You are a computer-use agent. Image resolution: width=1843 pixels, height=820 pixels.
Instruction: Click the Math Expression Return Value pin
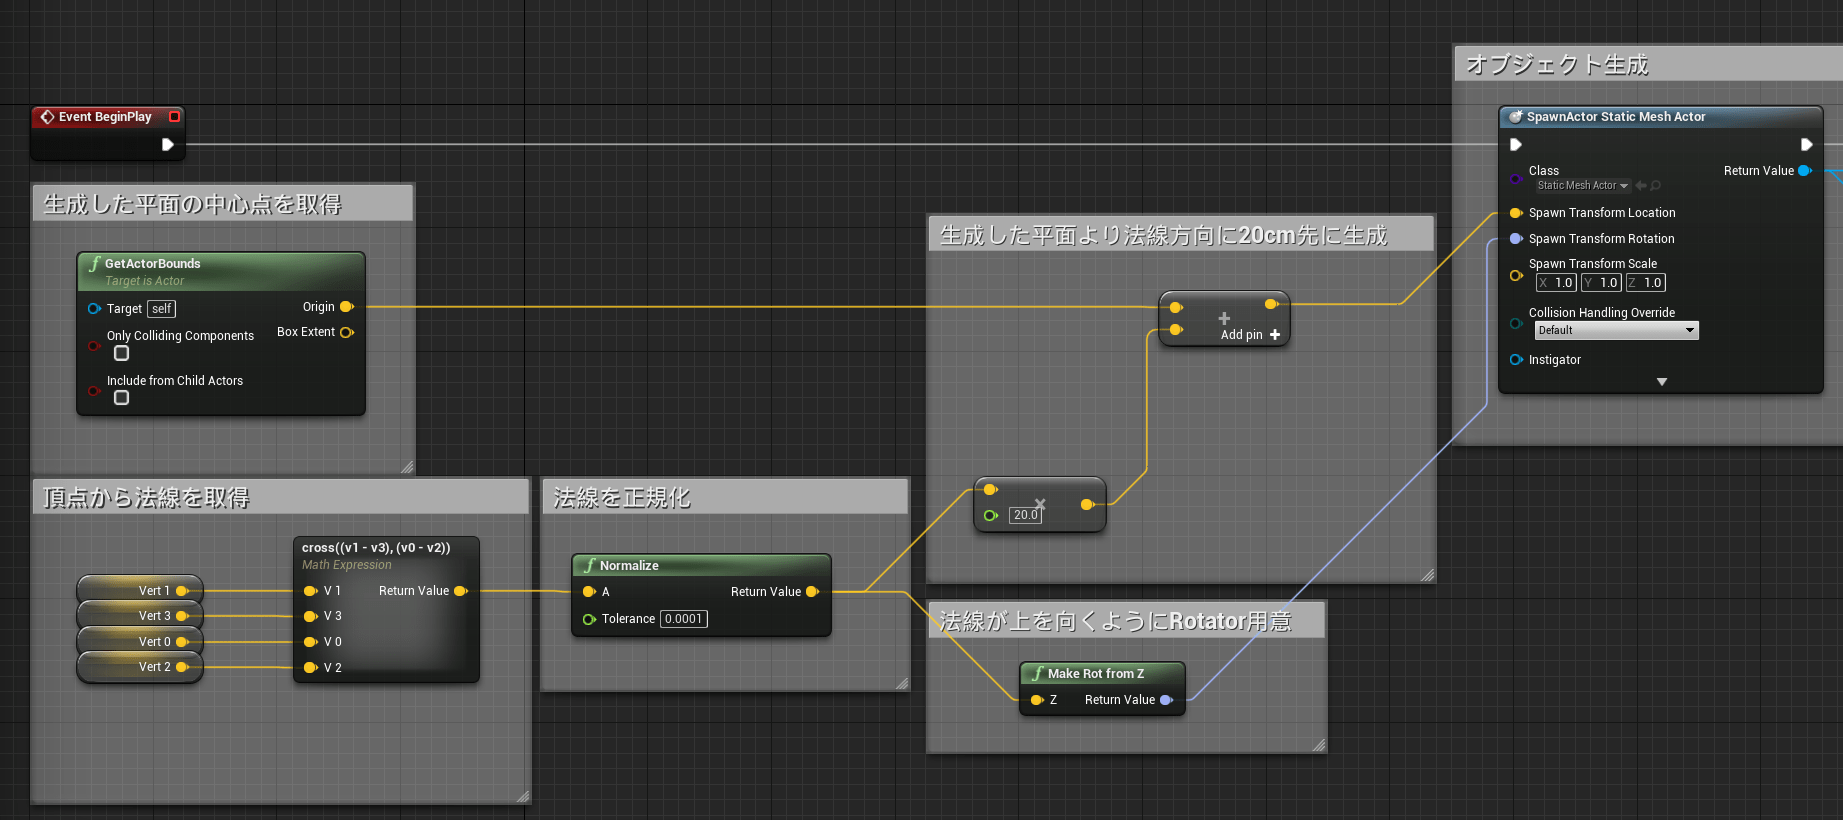(461, 591)
